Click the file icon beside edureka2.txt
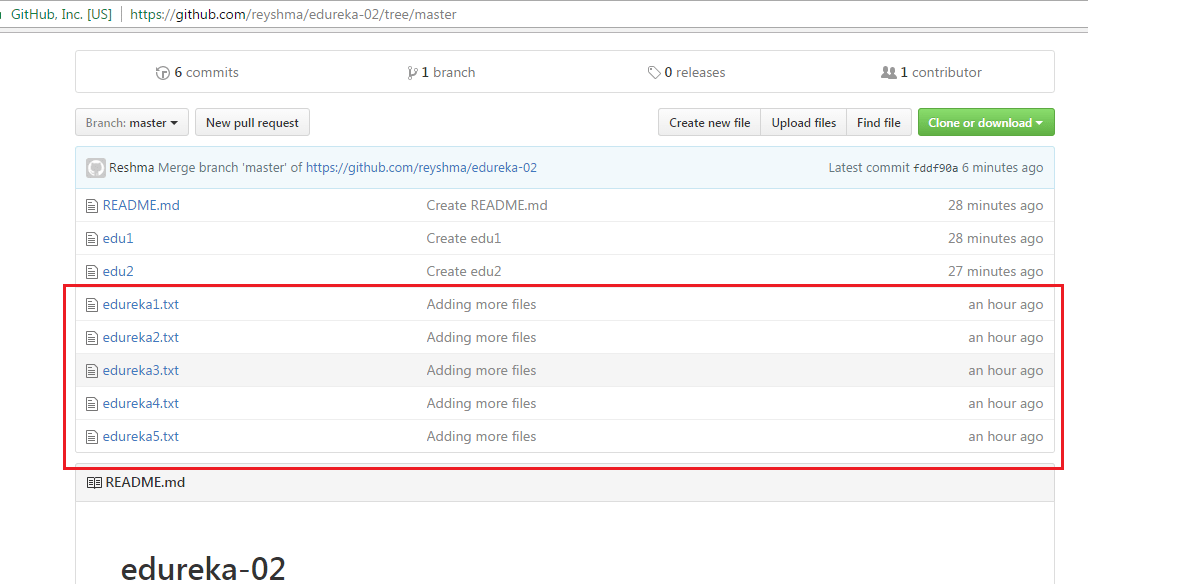This screenshot has width=1198, height=584. pyautogui.click(x=92, y=338)
